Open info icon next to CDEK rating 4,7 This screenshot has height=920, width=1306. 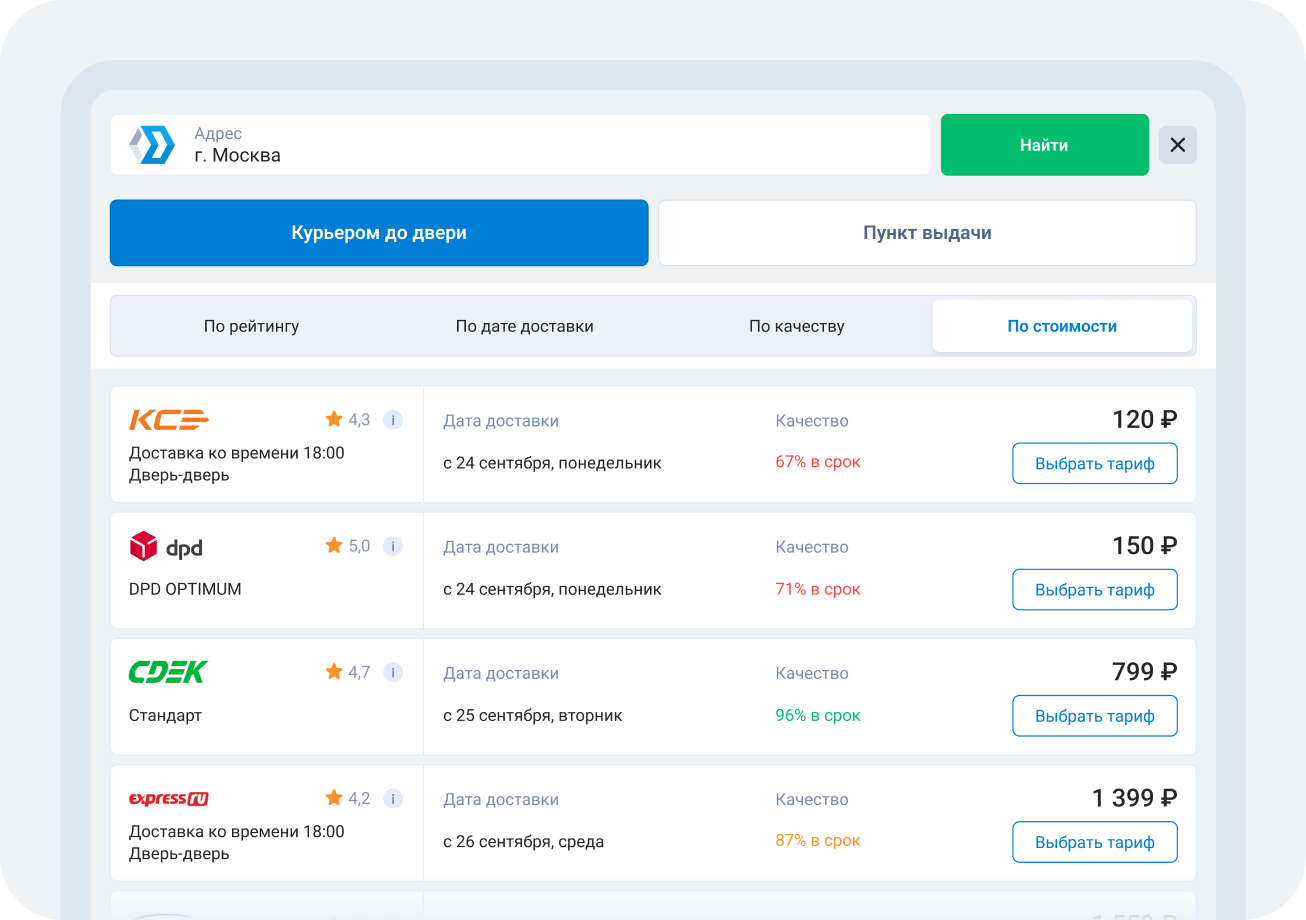[x=393, y=672]
